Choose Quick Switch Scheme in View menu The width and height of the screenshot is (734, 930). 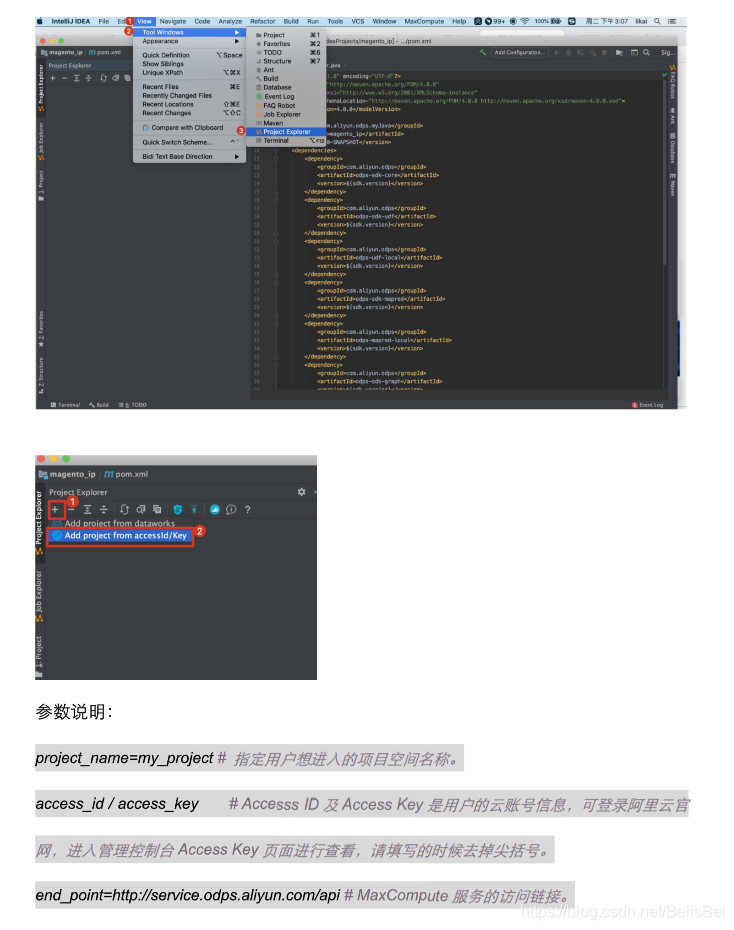[189, 142]
